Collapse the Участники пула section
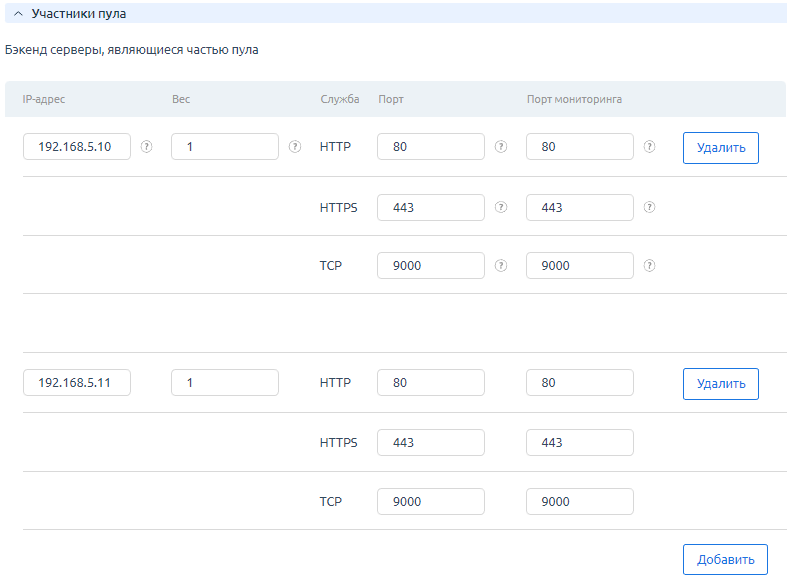 (x=18, y=14)
